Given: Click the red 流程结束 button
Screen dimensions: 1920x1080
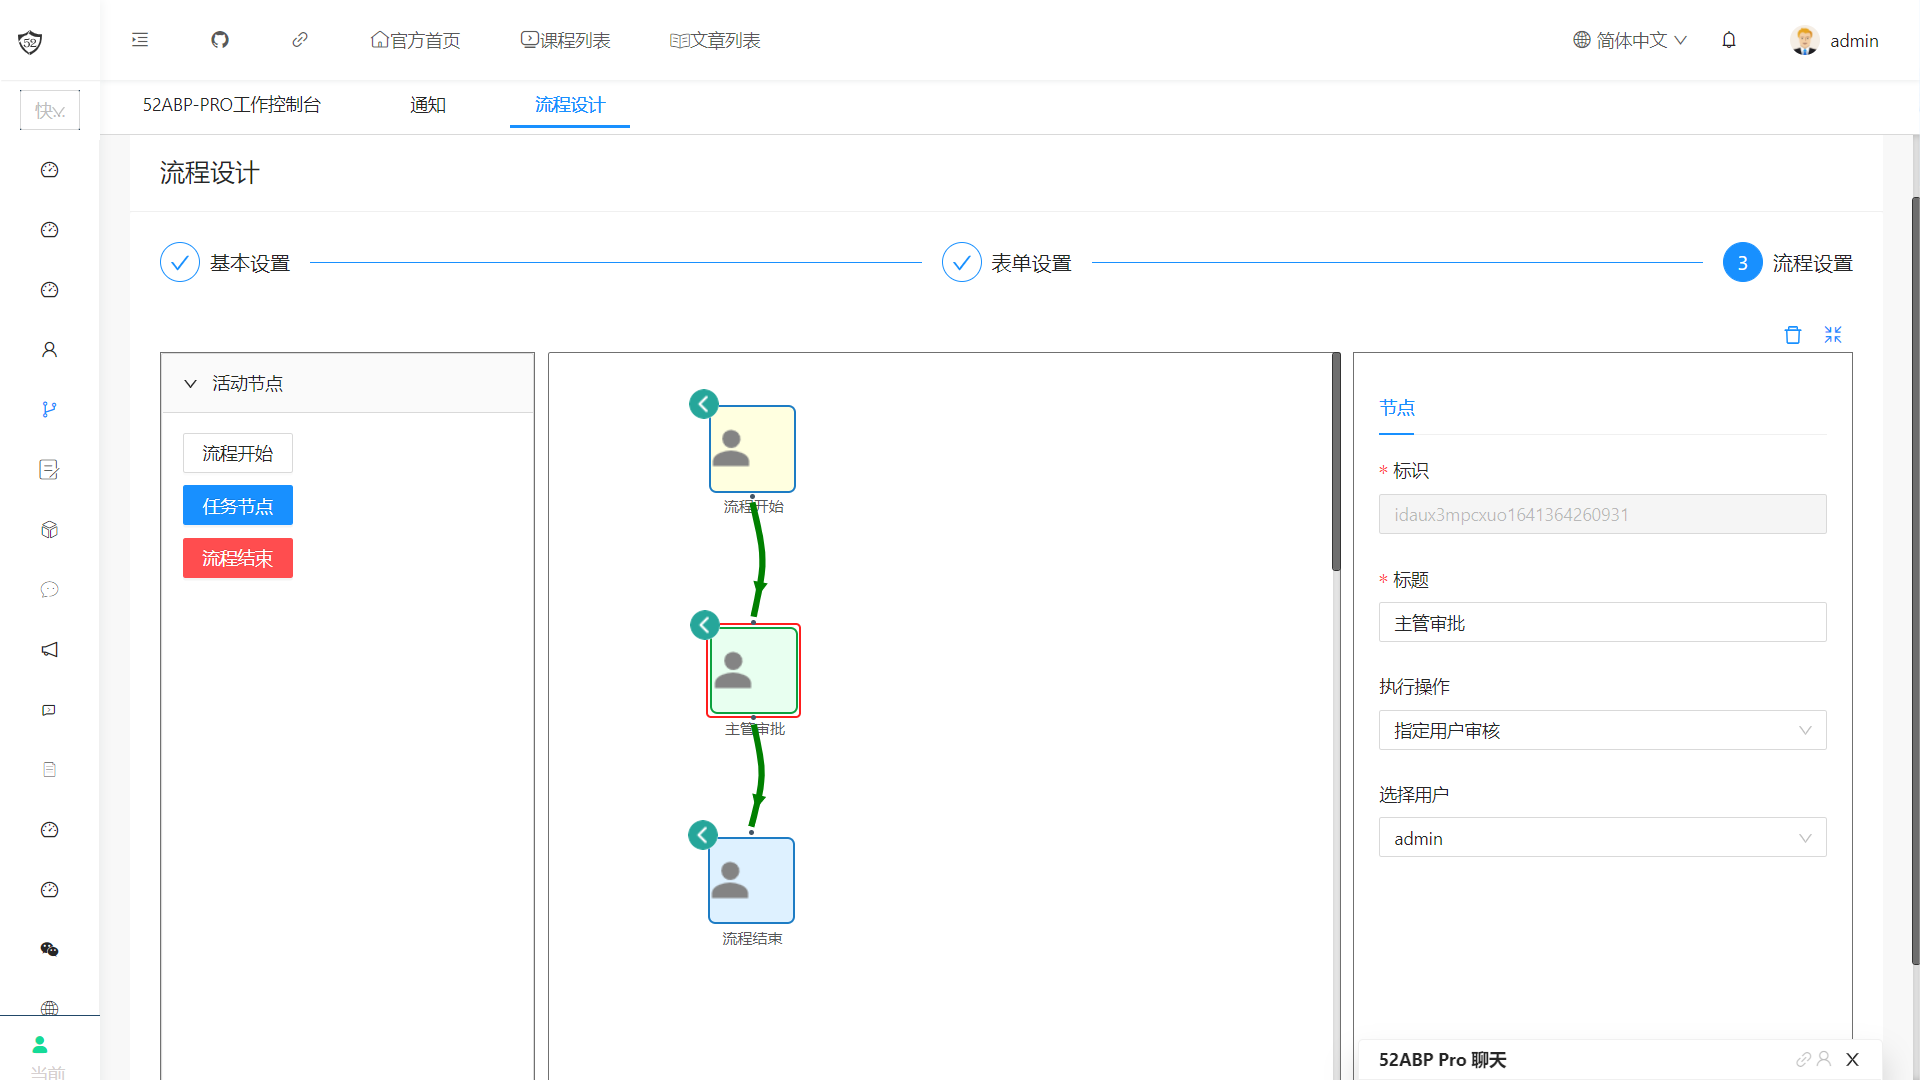Looking at the screenshot, I should pyautogui.click(x=238, y=558).
